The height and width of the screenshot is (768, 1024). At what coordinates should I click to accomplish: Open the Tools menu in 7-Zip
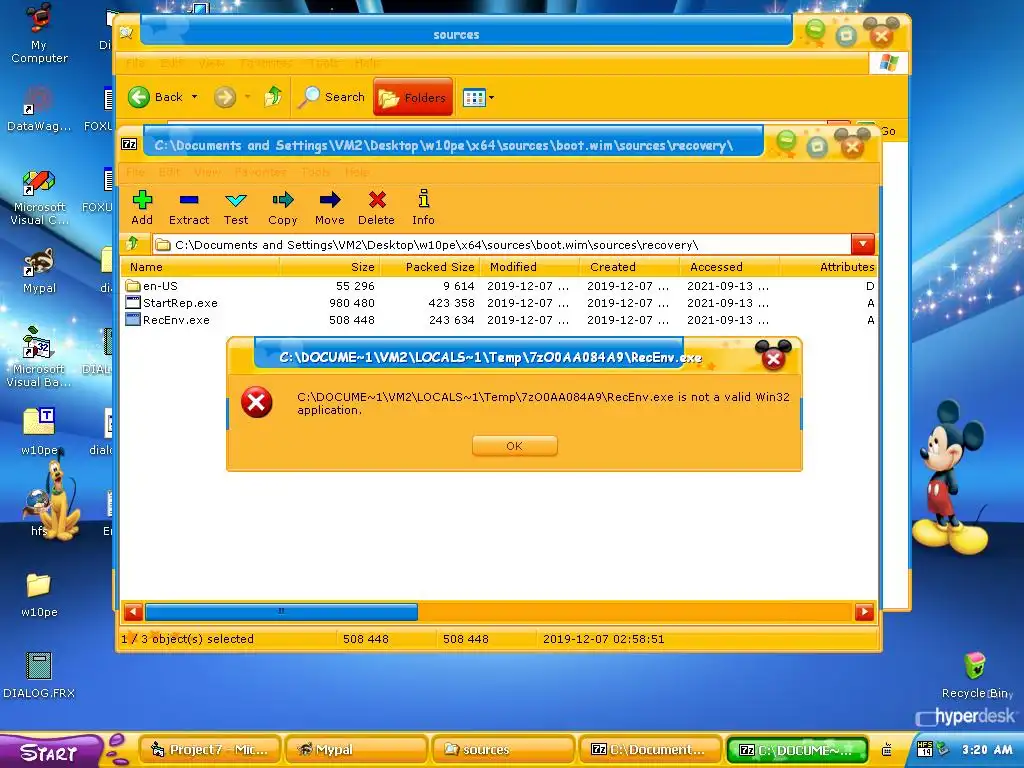315,172
